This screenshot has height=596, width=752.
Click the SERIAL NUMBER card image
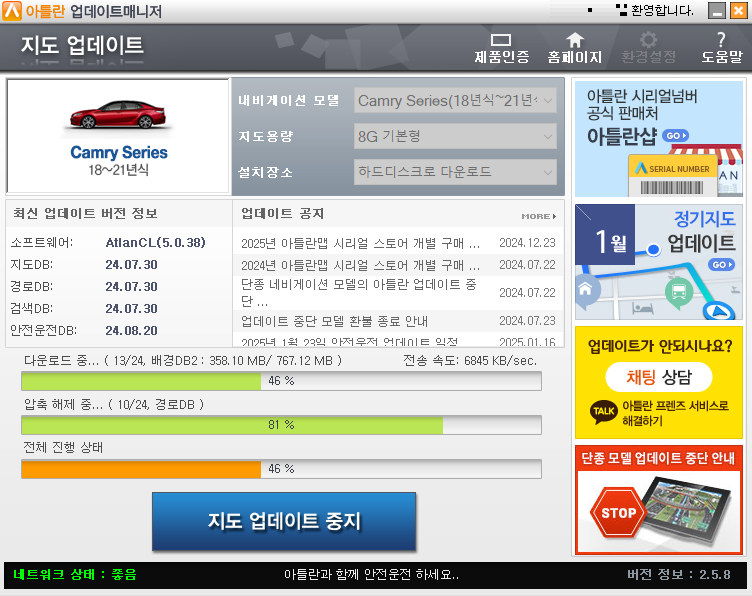[x=673, y=176]
